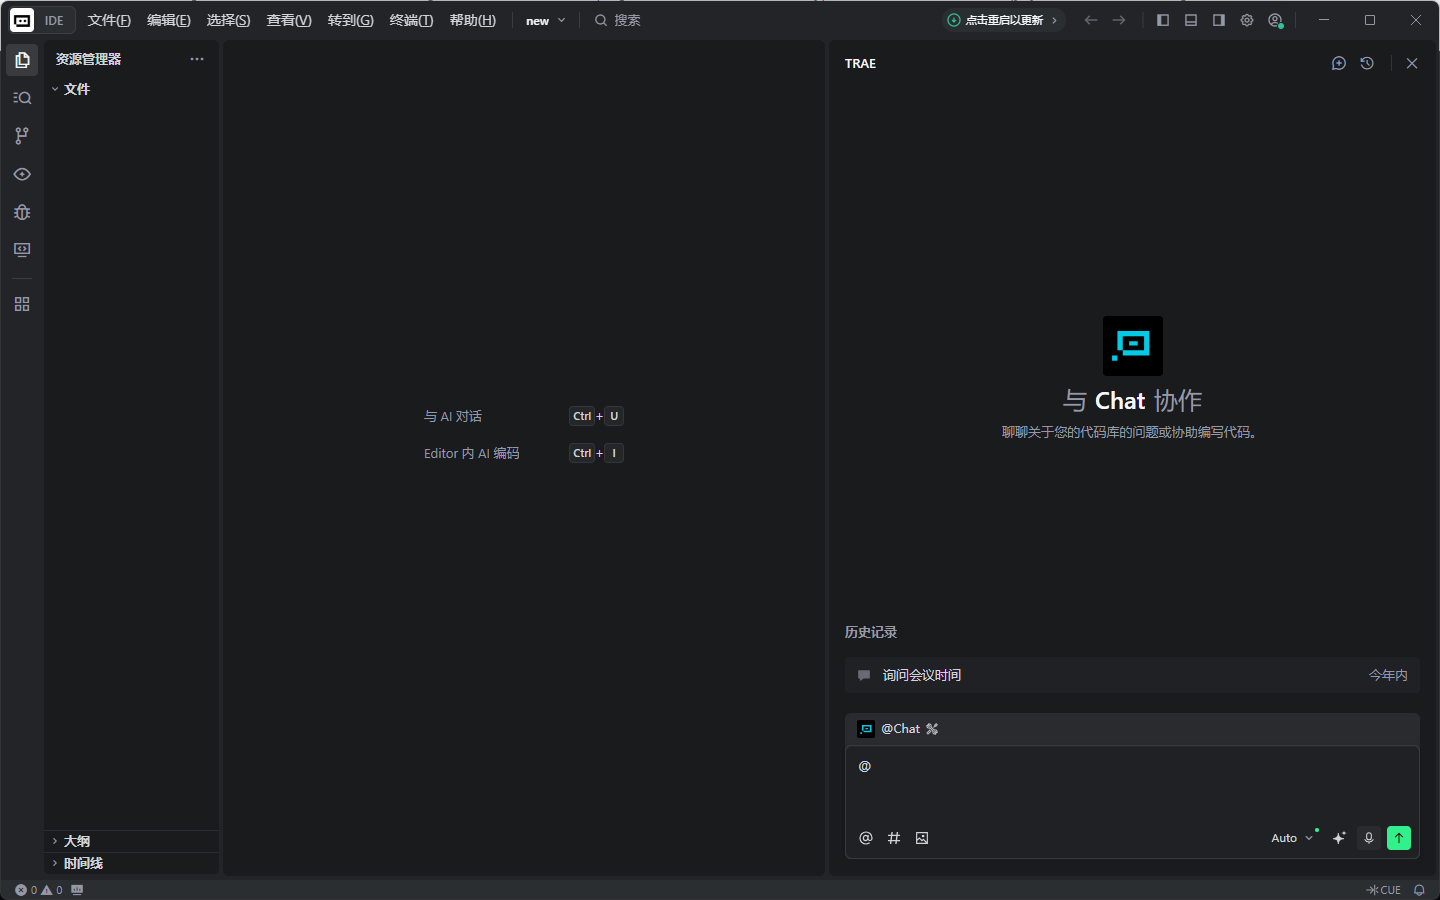Open the 转到(G) menu

[350, 20]
